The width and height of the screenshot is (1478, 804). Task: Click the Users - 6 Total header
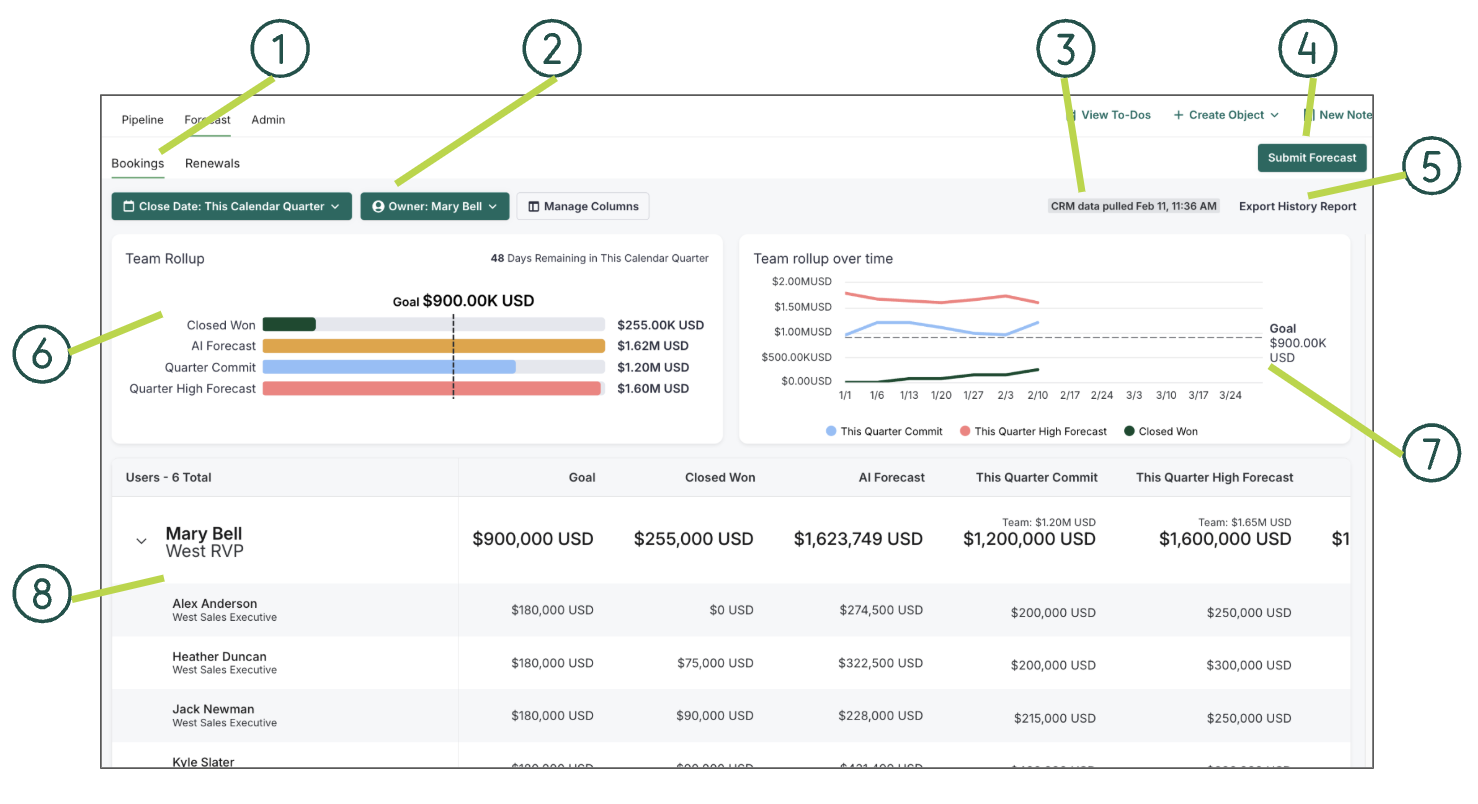coord(169,477)
